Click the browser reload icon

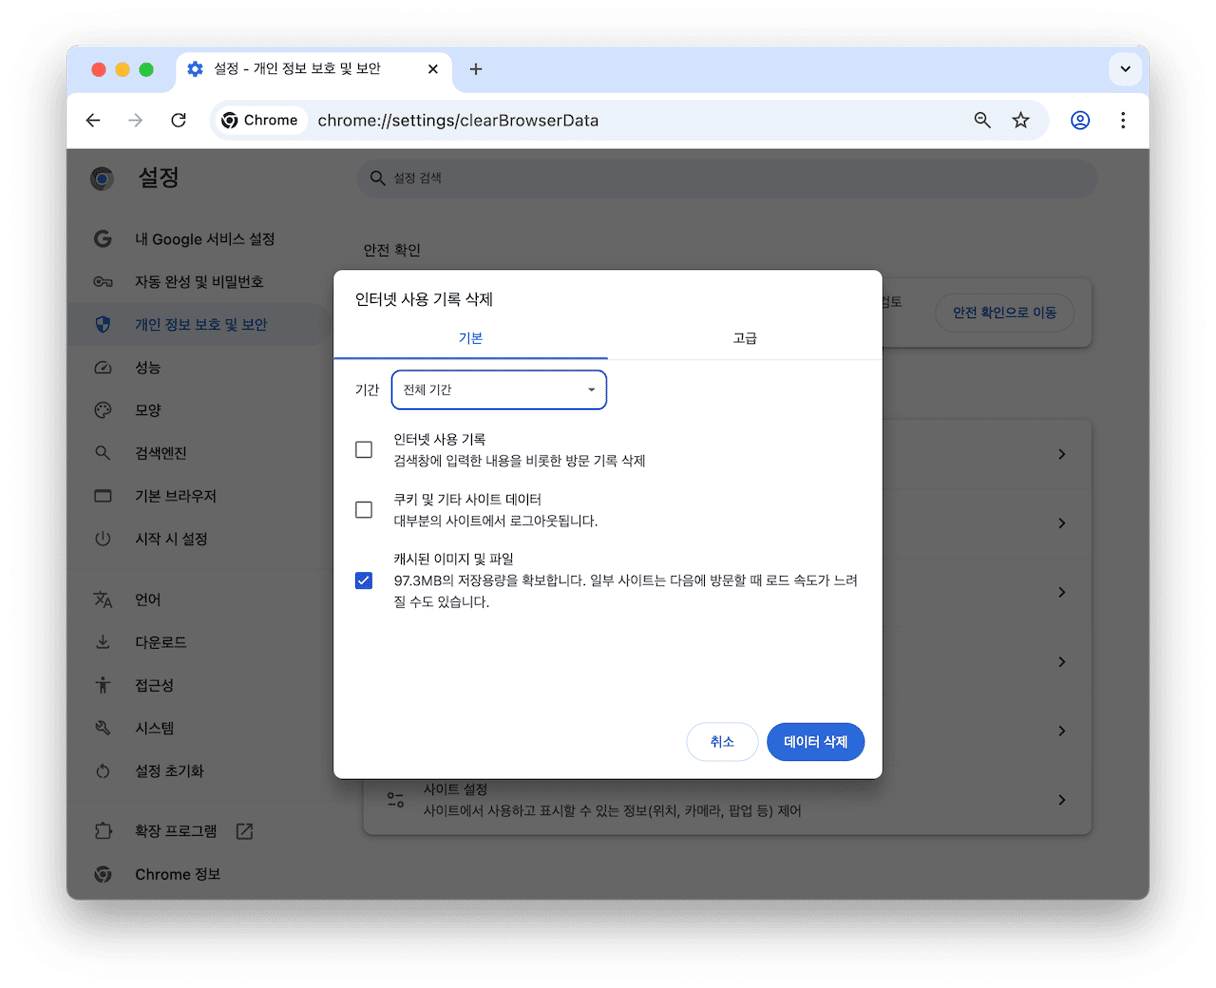(x=178, y=120)
